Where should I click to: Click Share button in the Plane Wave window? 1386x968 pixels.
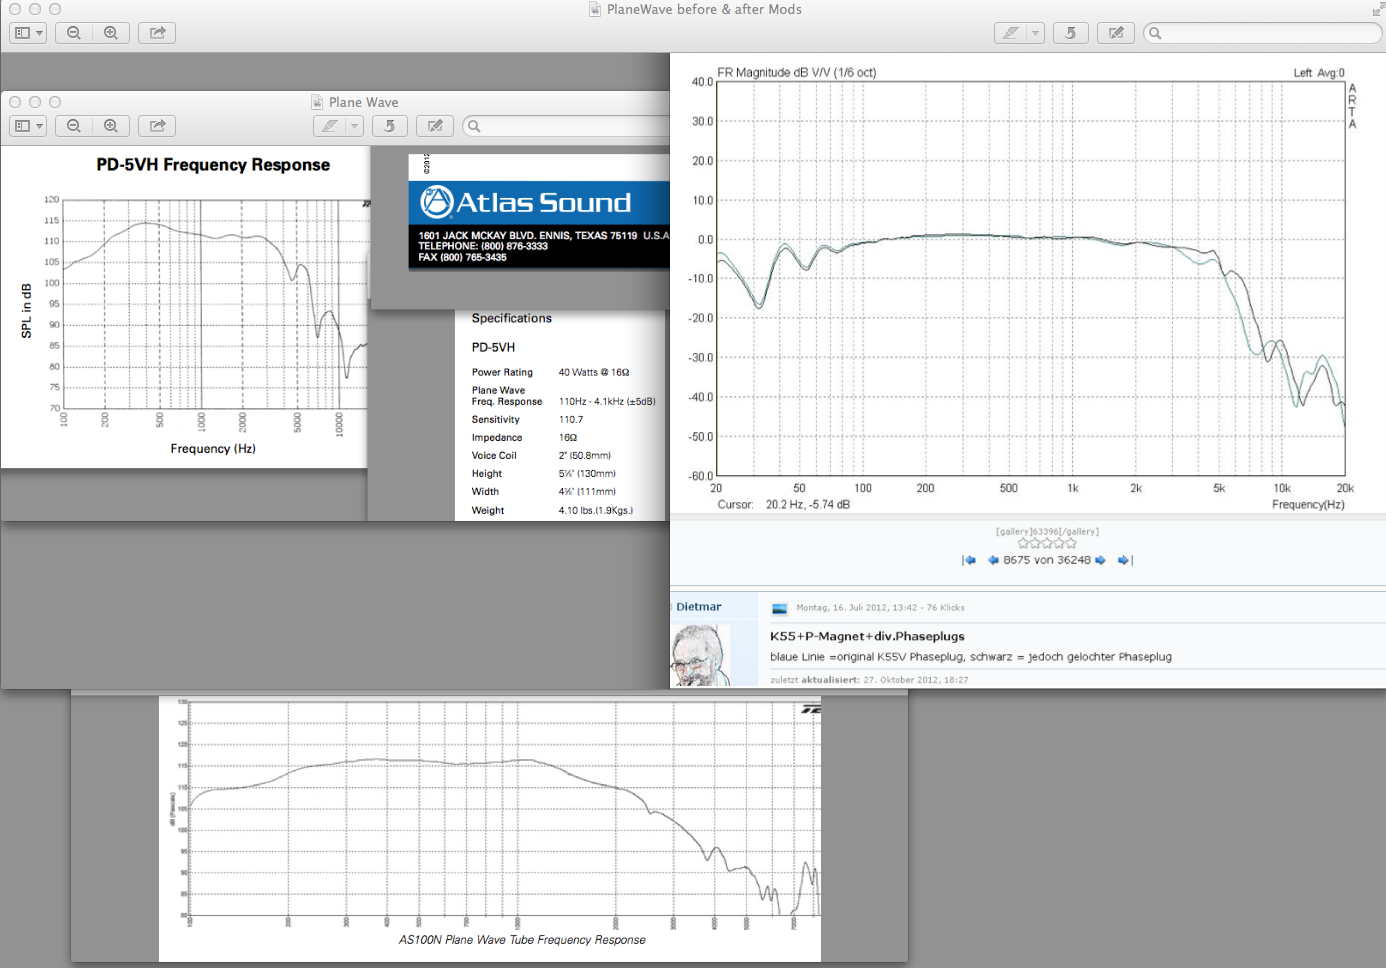click(x=157, y=126)
